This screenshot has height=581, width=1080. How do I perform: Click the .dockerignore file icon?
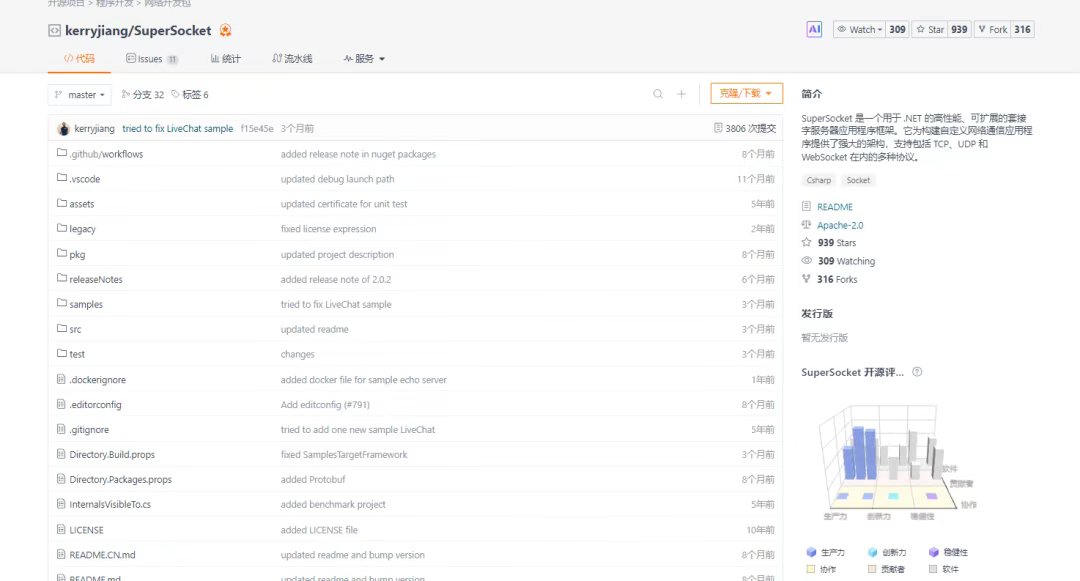tap(61, 379)
